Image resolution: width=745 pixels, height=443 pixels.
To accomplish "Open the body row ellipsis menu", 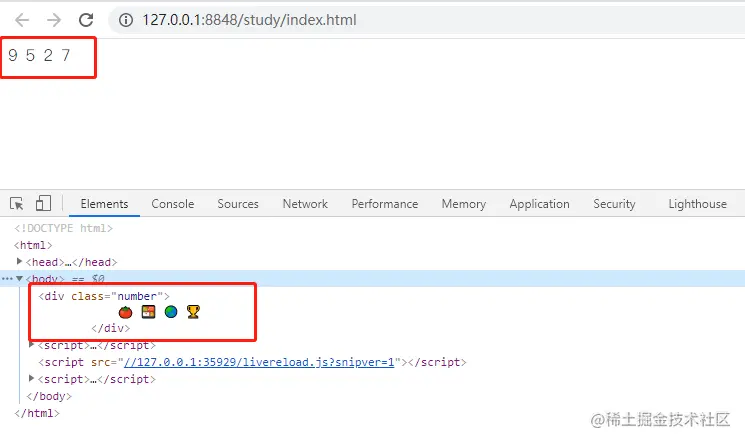I will pyautogui.click(x=7, y=279).
